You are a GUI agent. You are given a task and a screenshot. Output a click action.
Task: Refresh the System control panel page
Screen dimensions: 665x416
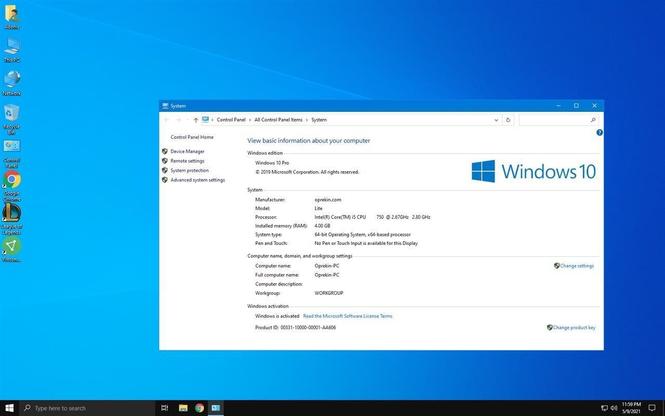coord(508,120)
